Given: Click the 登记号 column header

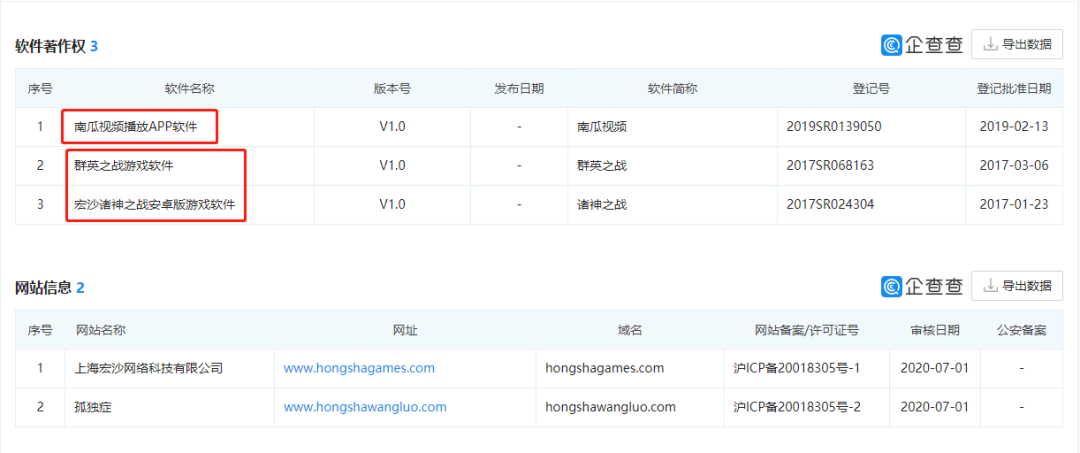Looking at the screenshot, I should coord(871,88).
